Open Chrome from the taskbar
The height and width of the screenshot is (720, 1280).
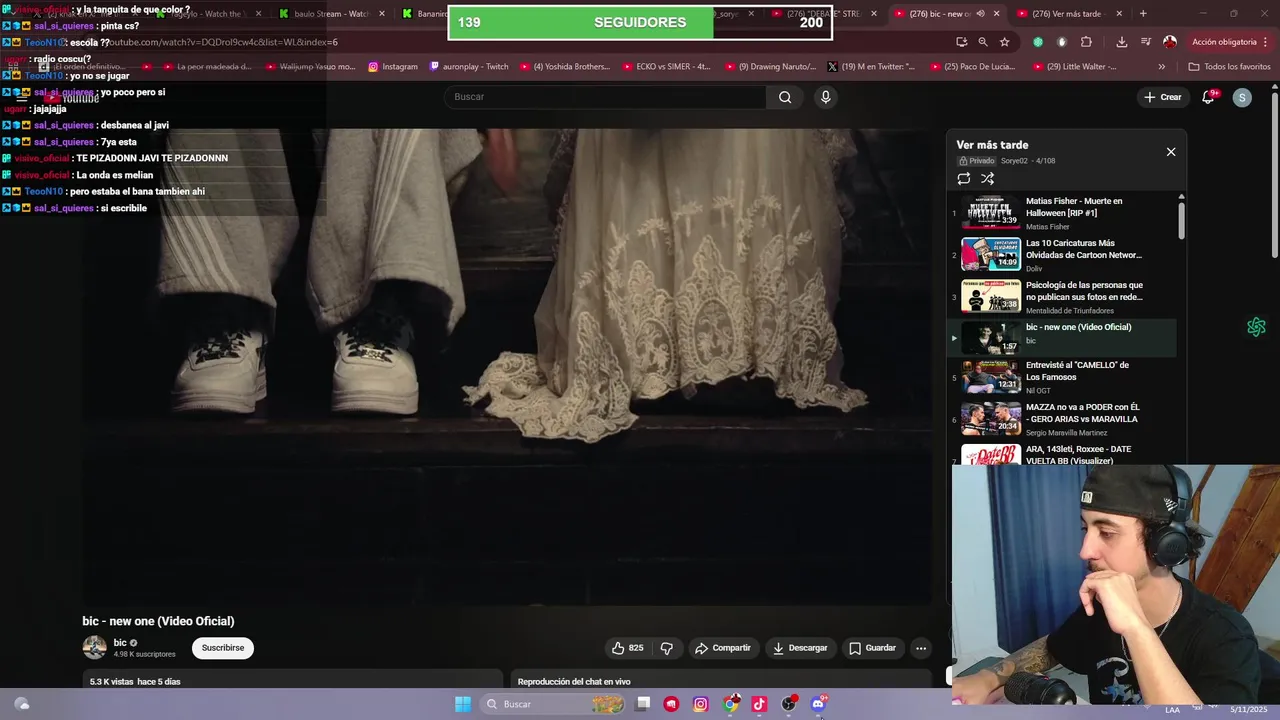[x=731, y=704]
